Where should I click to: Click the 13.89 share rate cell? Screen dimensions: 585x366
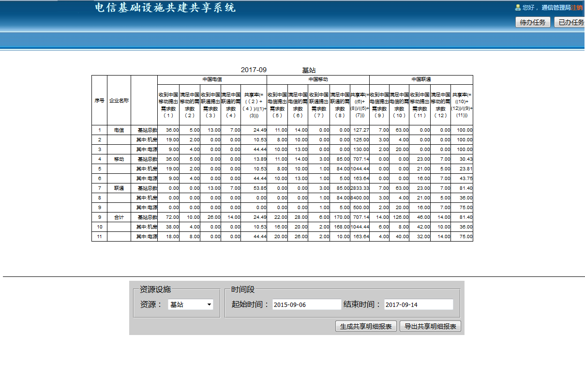click(254, 159)
